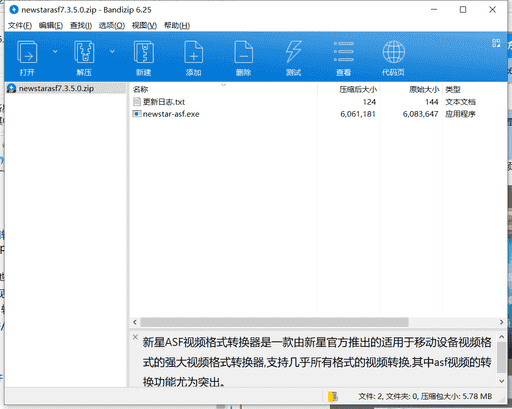Expand the Open button dropdown arrow
512x409 pixels.
pyautogui.click(x=55, y=51)
